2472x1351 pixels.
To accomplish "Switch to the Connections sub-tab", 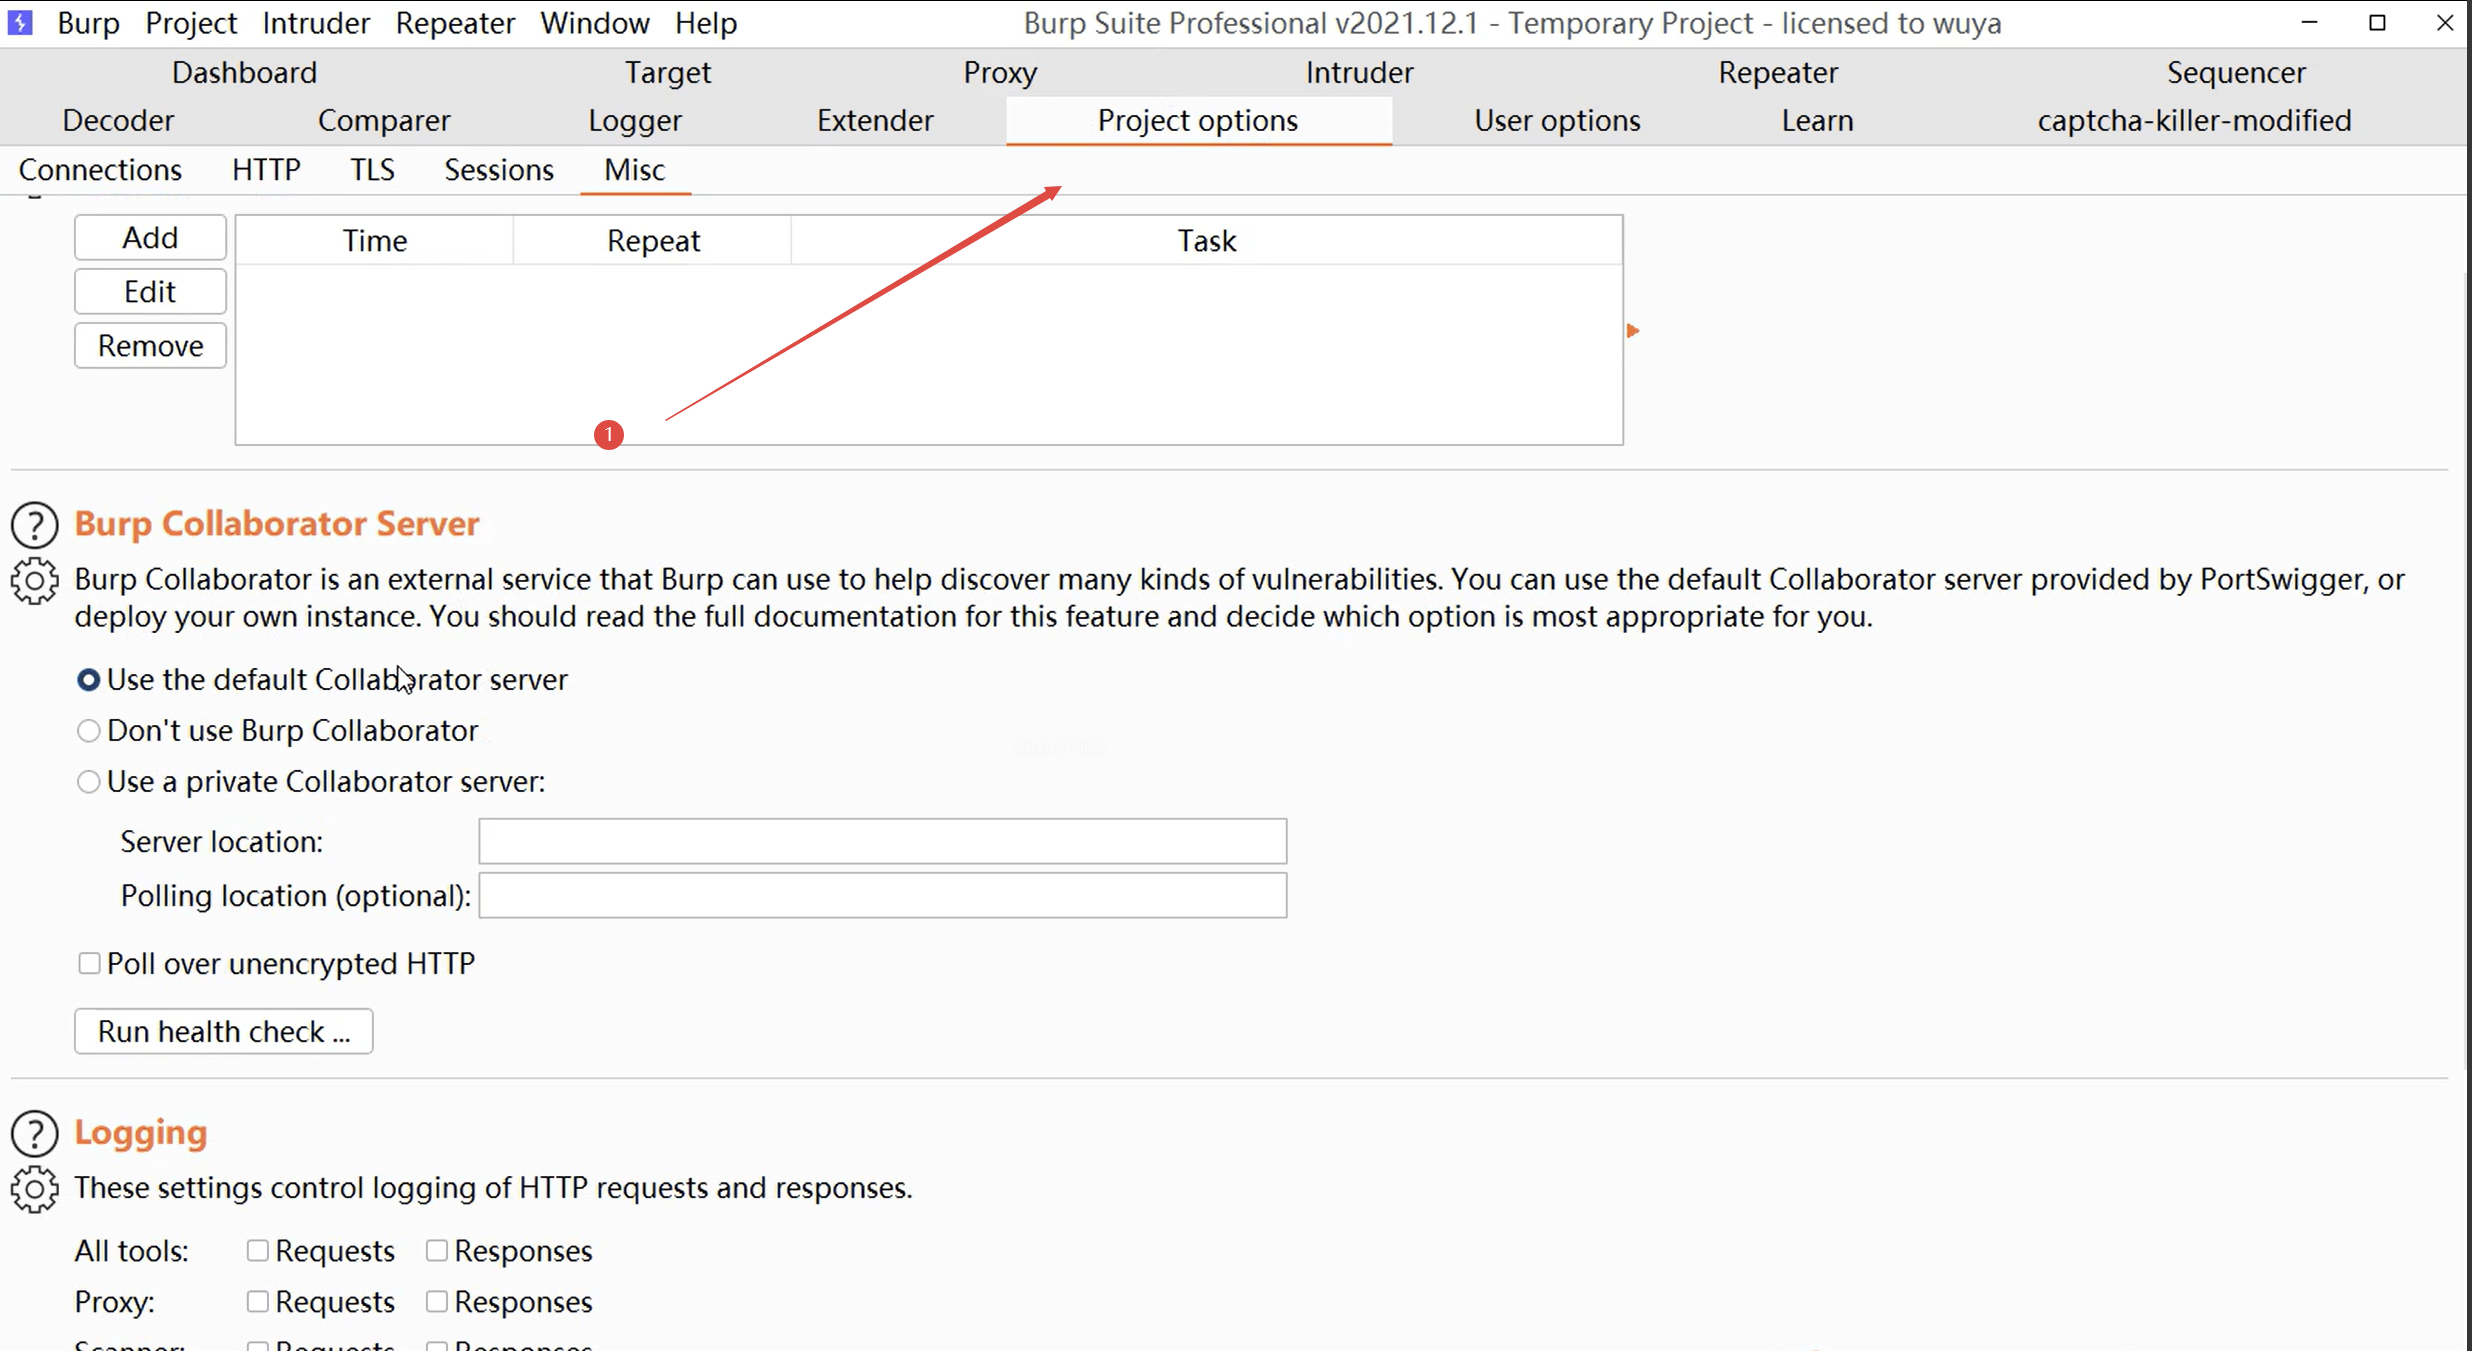I will pyautogui.click(x=100, y=170).
